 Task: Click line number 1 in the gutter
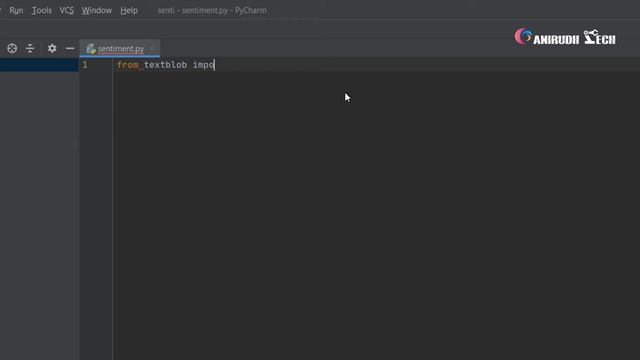tap(85, 65)
